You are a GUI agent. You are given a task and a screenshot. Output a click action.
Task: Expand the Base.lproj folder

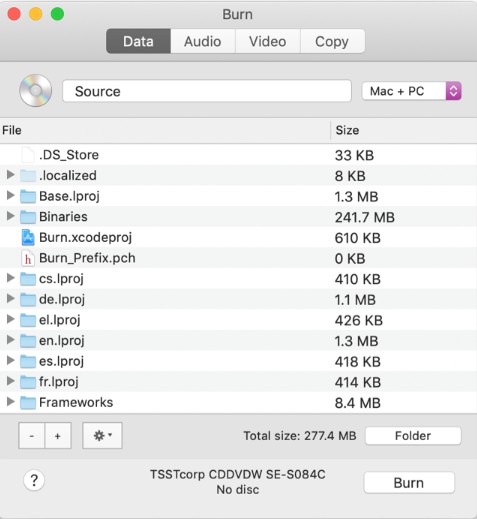tap(11, 195)
